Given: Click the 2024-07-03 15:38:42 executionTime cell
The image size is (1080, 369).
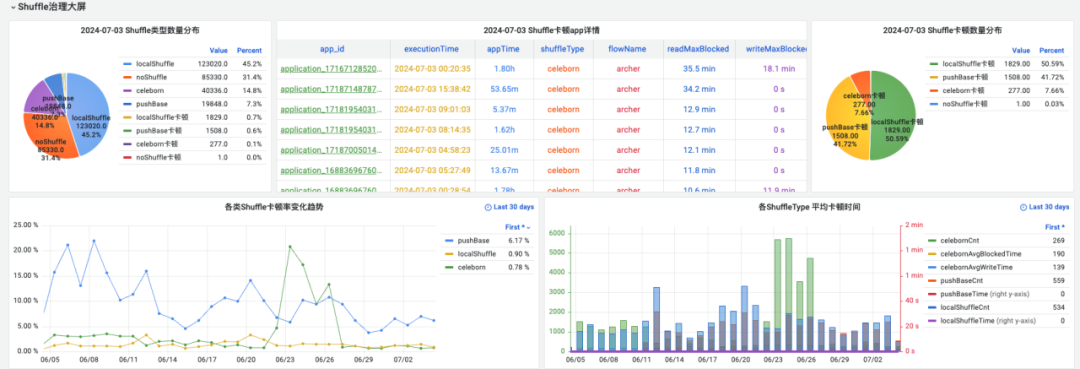Looking at the screenshot, I should [433, 89].
